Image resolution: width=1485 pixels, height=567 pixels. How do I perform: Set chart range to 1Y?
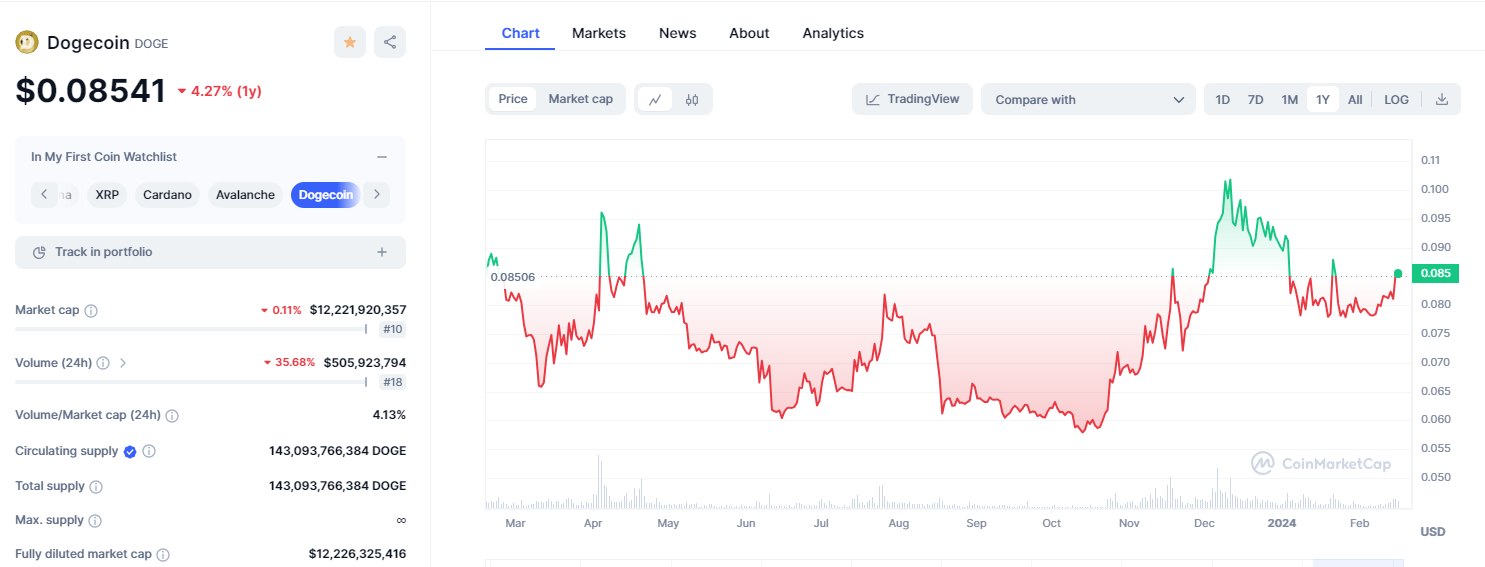tap(1323, 99)
